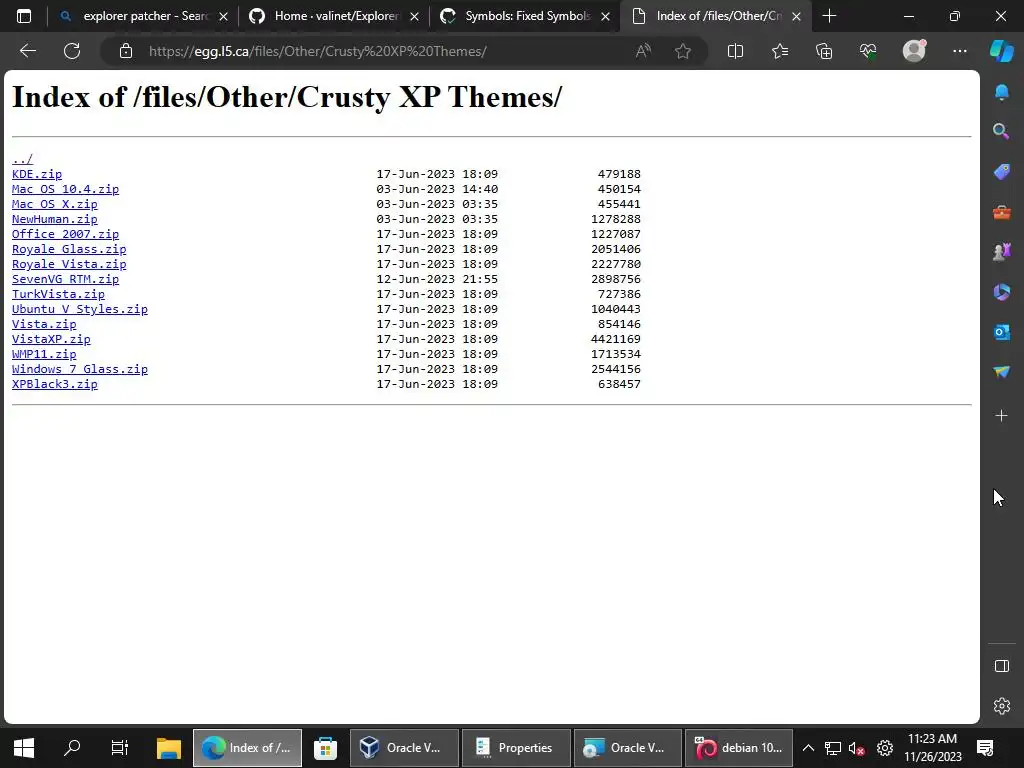Open sidebar notifications bell
1024x768 pixels.
[x=1002, y=93]
